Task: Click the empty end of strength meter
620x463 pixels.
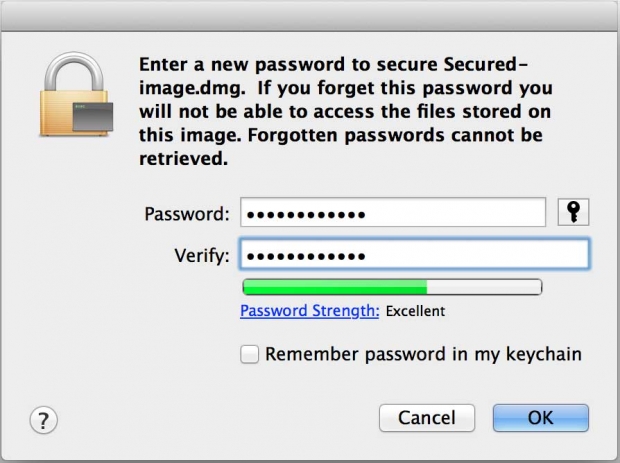Action: click(x=484, y=287)
